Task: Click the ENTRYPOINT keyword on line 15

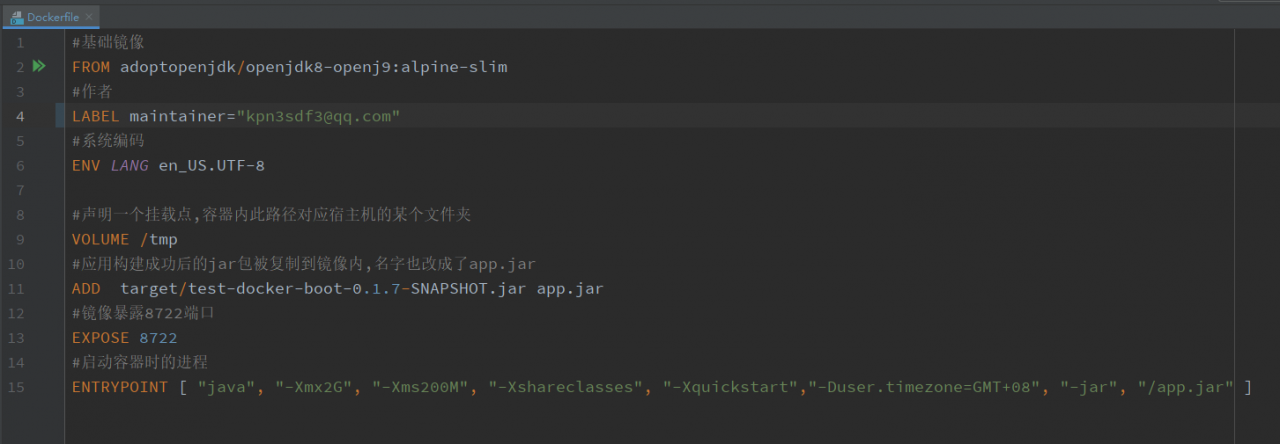Action: [x=120, y=387]
